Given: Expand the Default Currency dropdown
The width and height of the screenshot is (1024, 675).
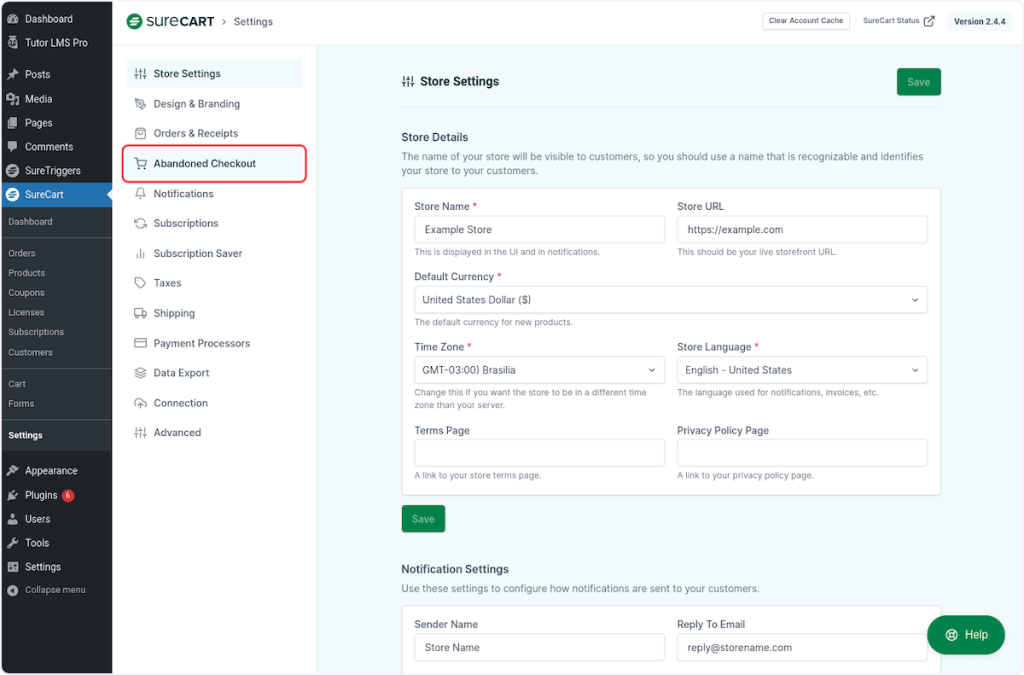Looking at the screenshot, I should coord(670,300).
